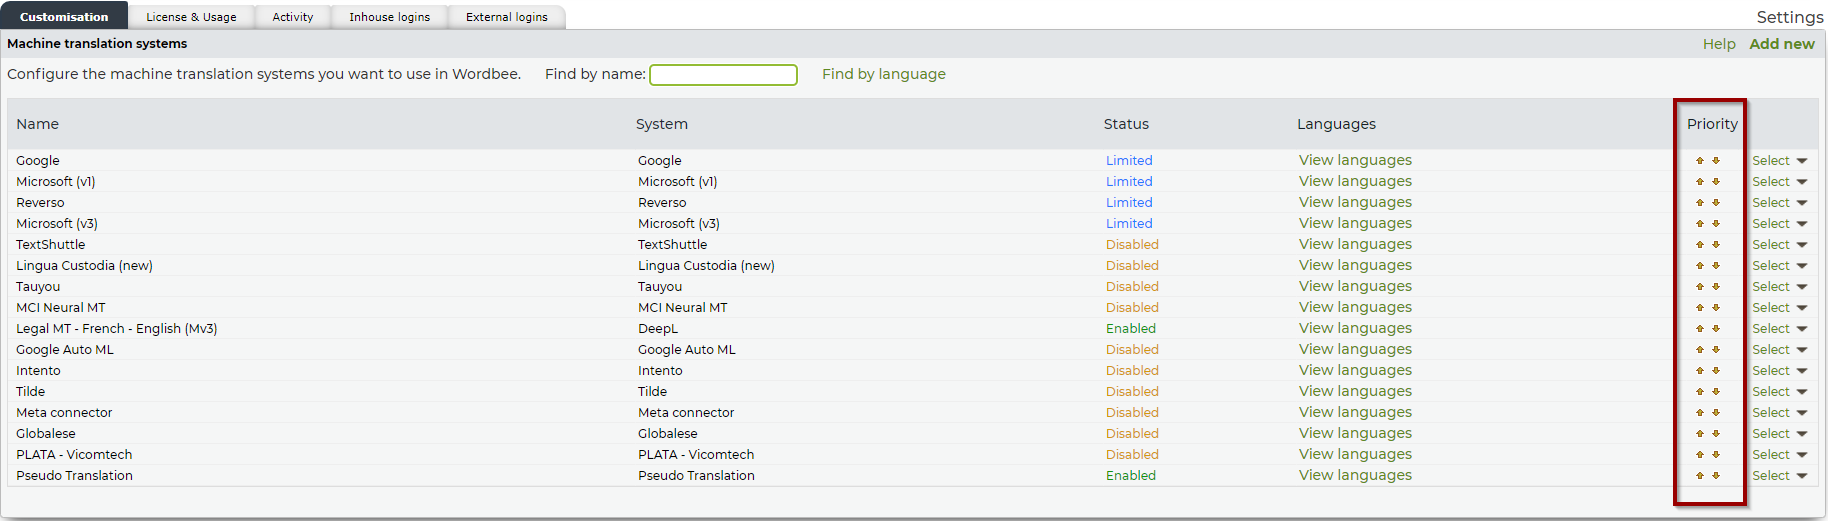Image resolution: width=1828 pixels, height=521 pixels.
Task: Move Reverso down in priority
Action: (1716, 203)
